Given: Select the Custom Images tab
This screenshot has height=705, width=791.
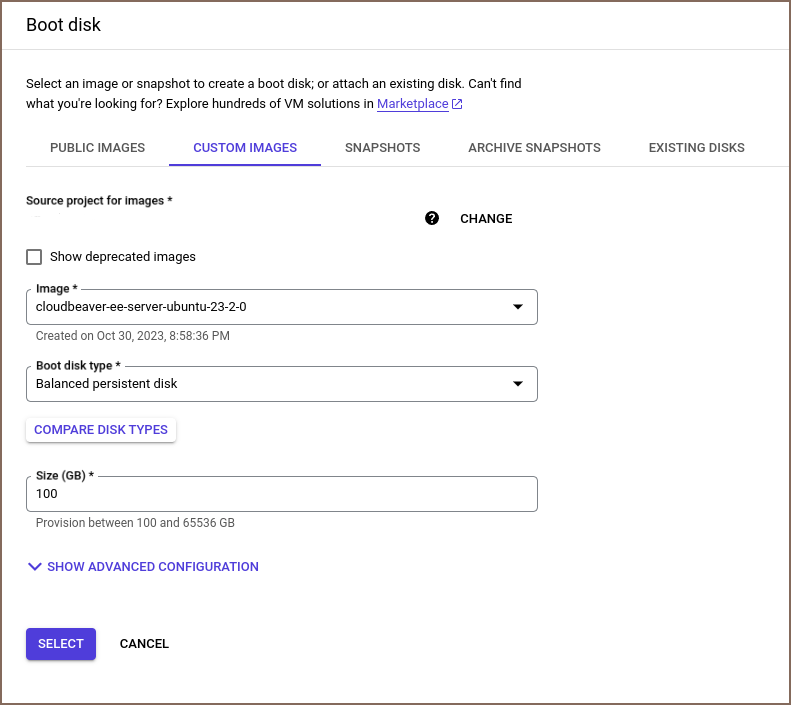Looking at the screenshot, I should tap(245, 148).
